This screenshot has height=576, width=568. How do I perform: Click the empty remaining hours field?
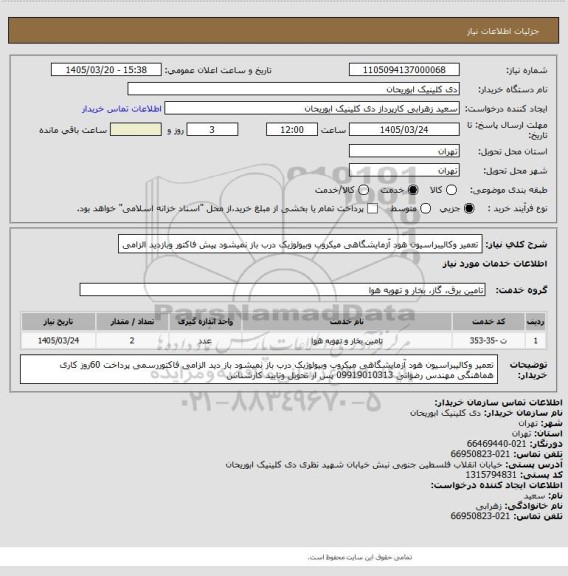[136, 130]
